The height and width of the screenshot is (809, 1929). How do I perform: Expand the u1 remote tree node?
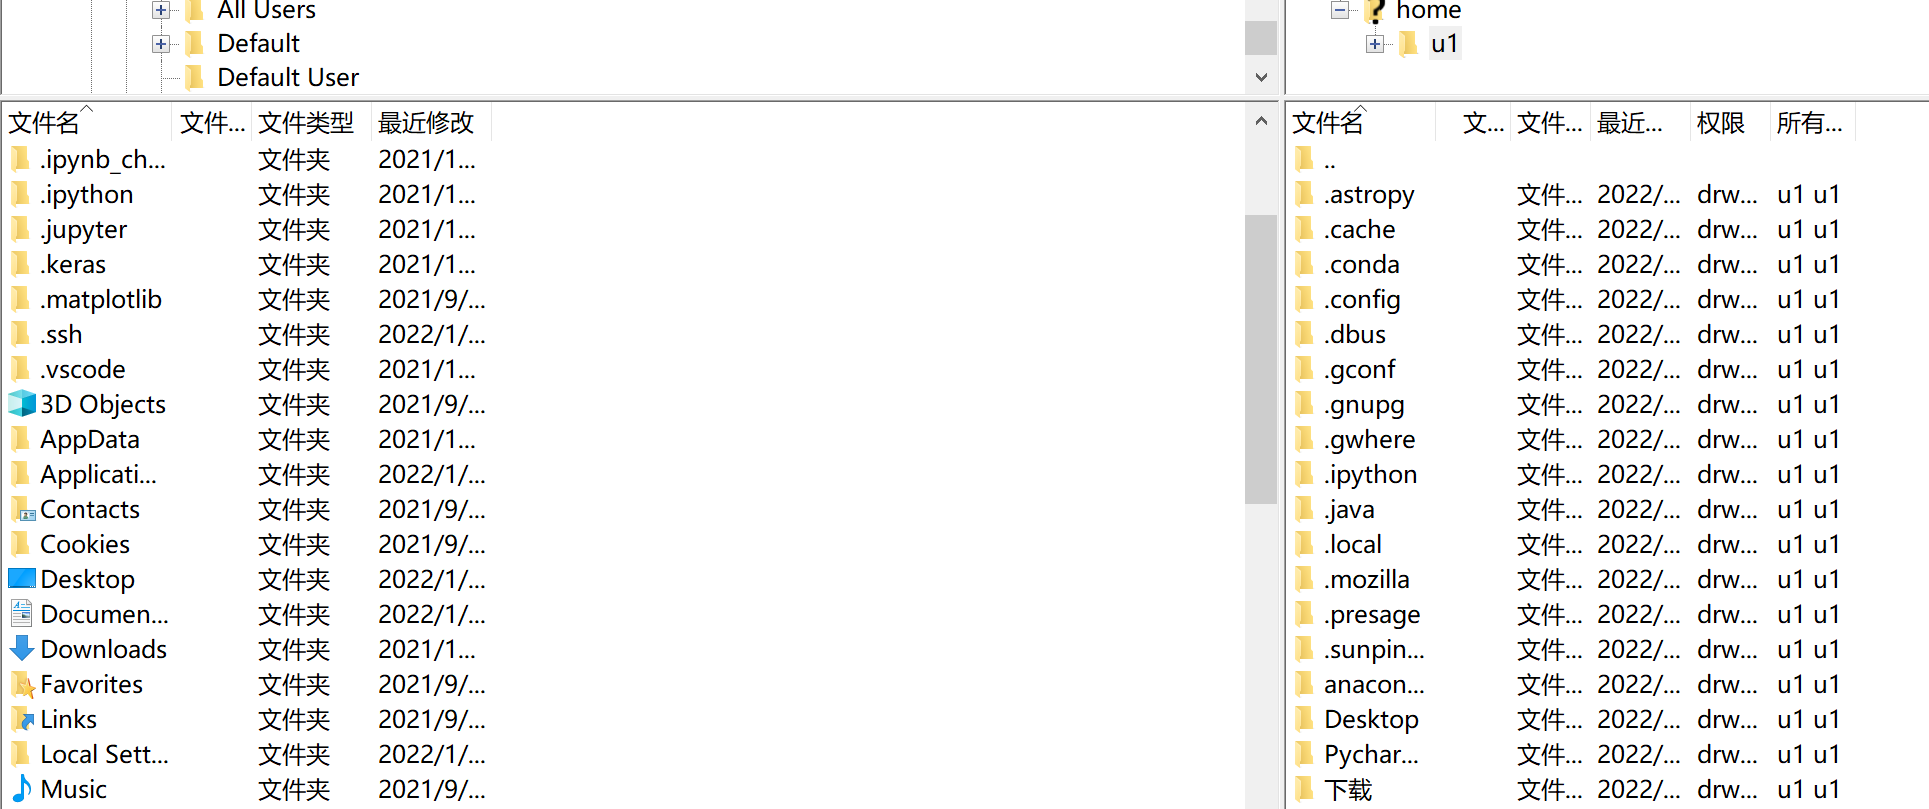click(x=1375, y=44)
